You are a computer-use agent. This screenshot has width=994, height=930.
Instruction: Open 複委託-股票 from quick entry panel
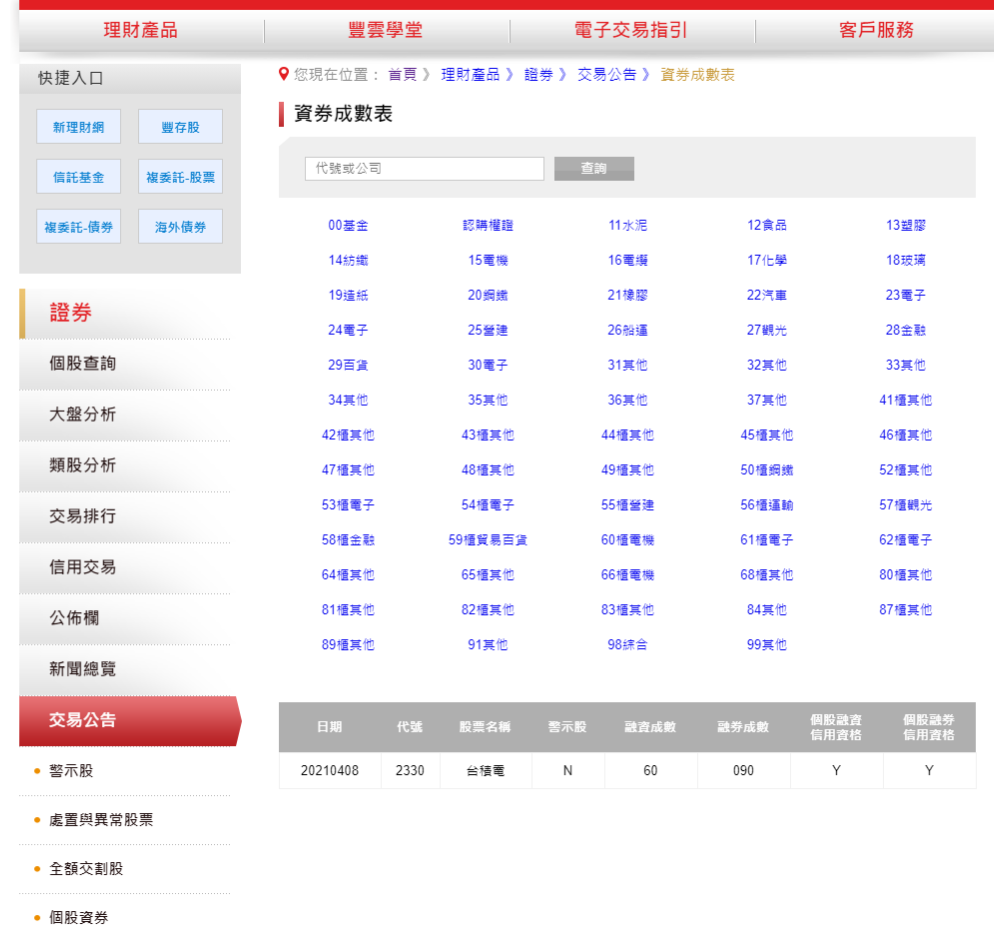pos(180,176)
